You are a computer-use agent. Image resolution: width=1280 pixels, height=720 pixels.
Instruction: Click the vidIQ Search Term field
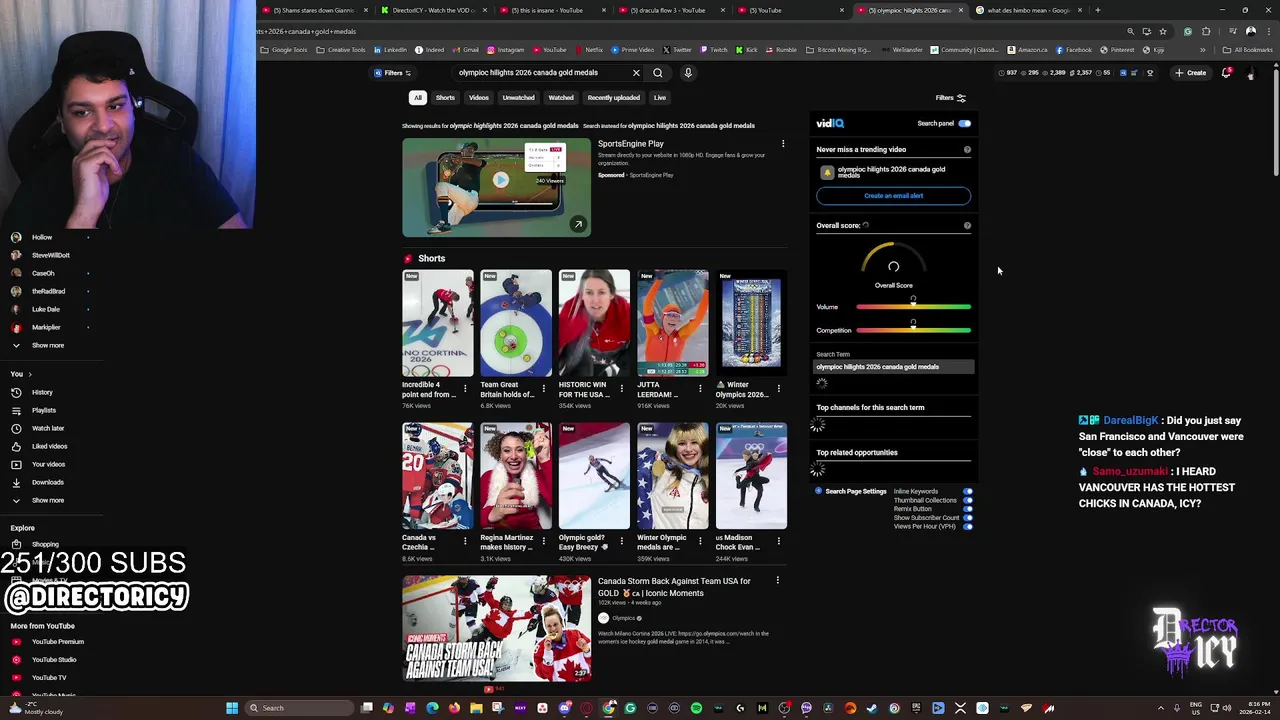893,367
